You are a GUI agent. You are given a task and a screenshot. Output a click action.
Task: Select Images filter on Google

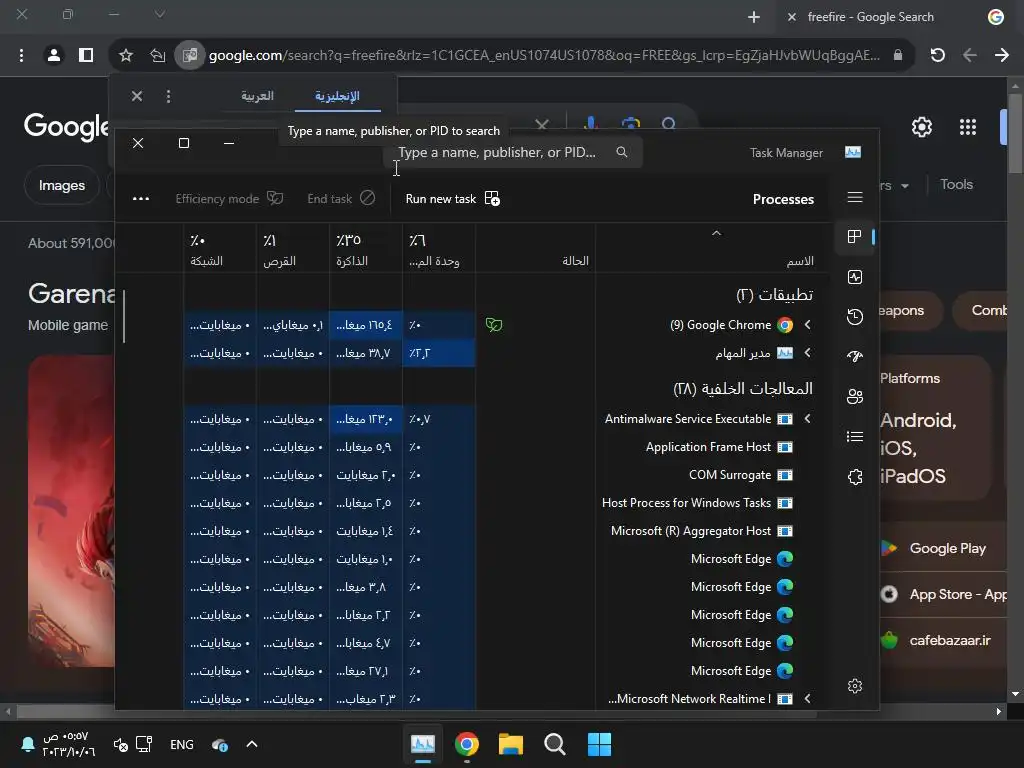tap(62, 185)
